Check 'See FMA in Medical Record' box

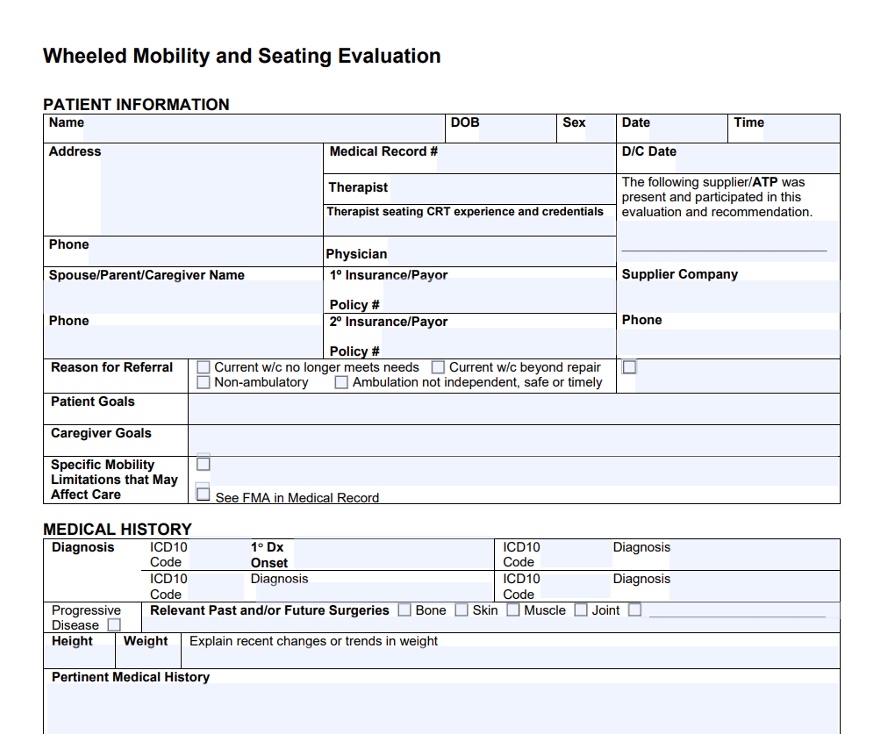click(x=203, y=494)
